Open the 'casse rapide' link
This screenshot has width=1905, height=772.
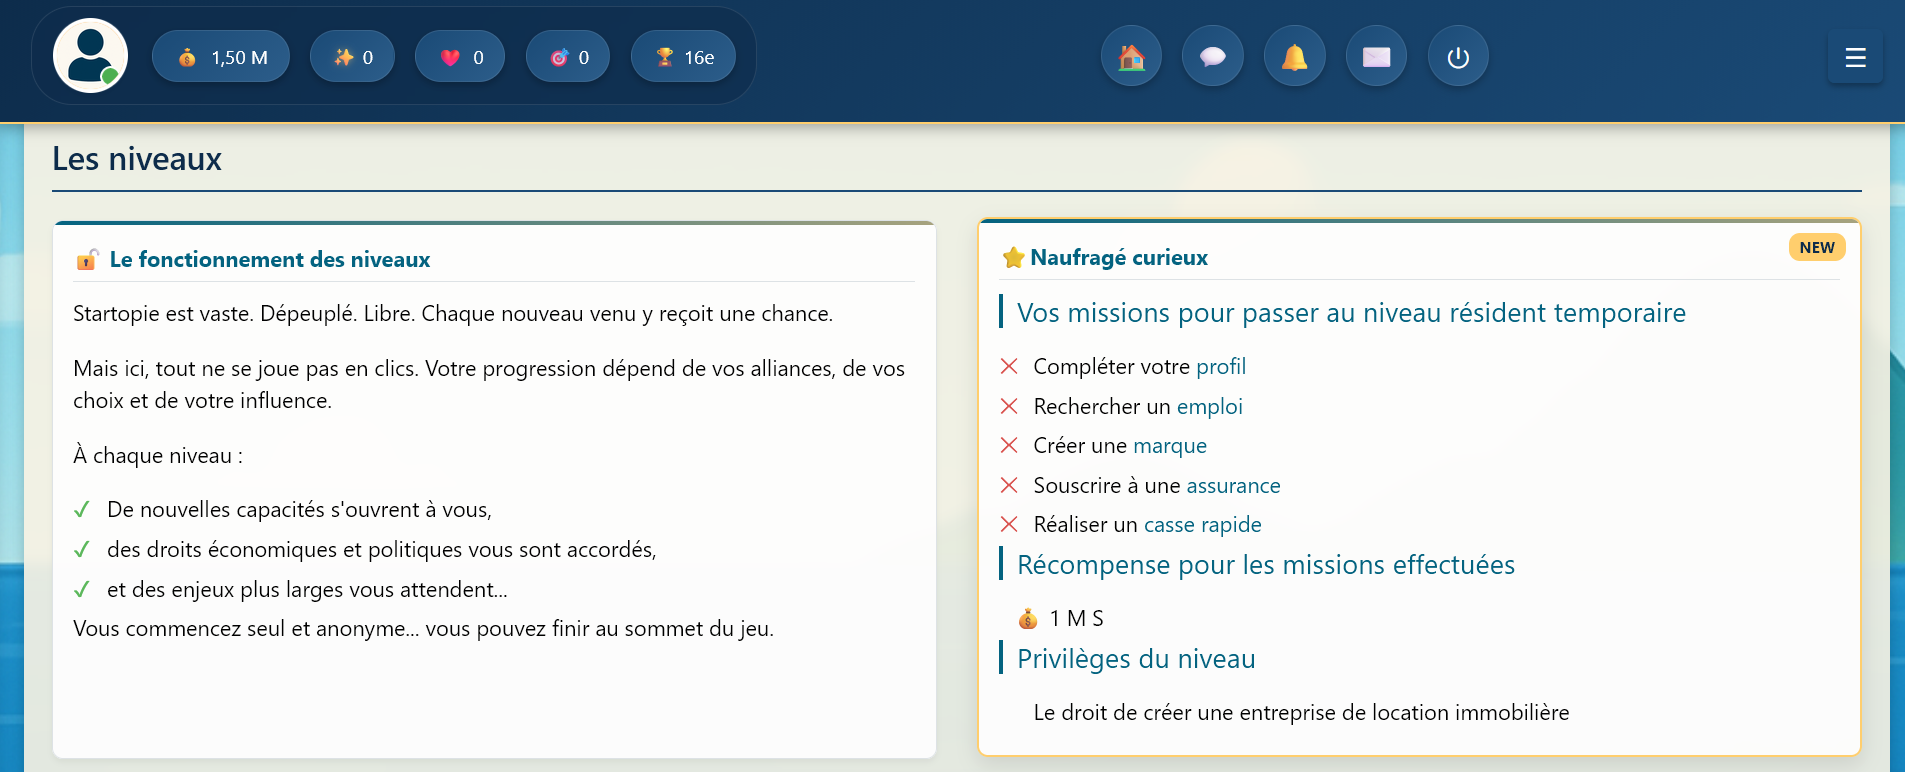click(1202, 525)
